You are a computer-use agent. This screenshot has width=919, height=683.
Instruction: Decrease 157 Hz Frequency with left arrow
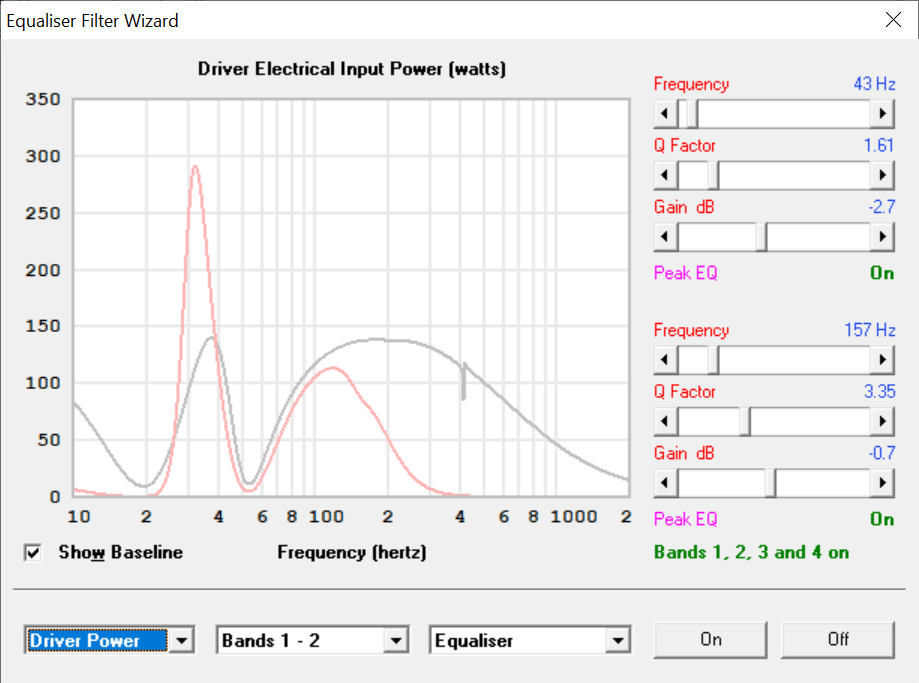pyautogui.click(x=665, y=359)
